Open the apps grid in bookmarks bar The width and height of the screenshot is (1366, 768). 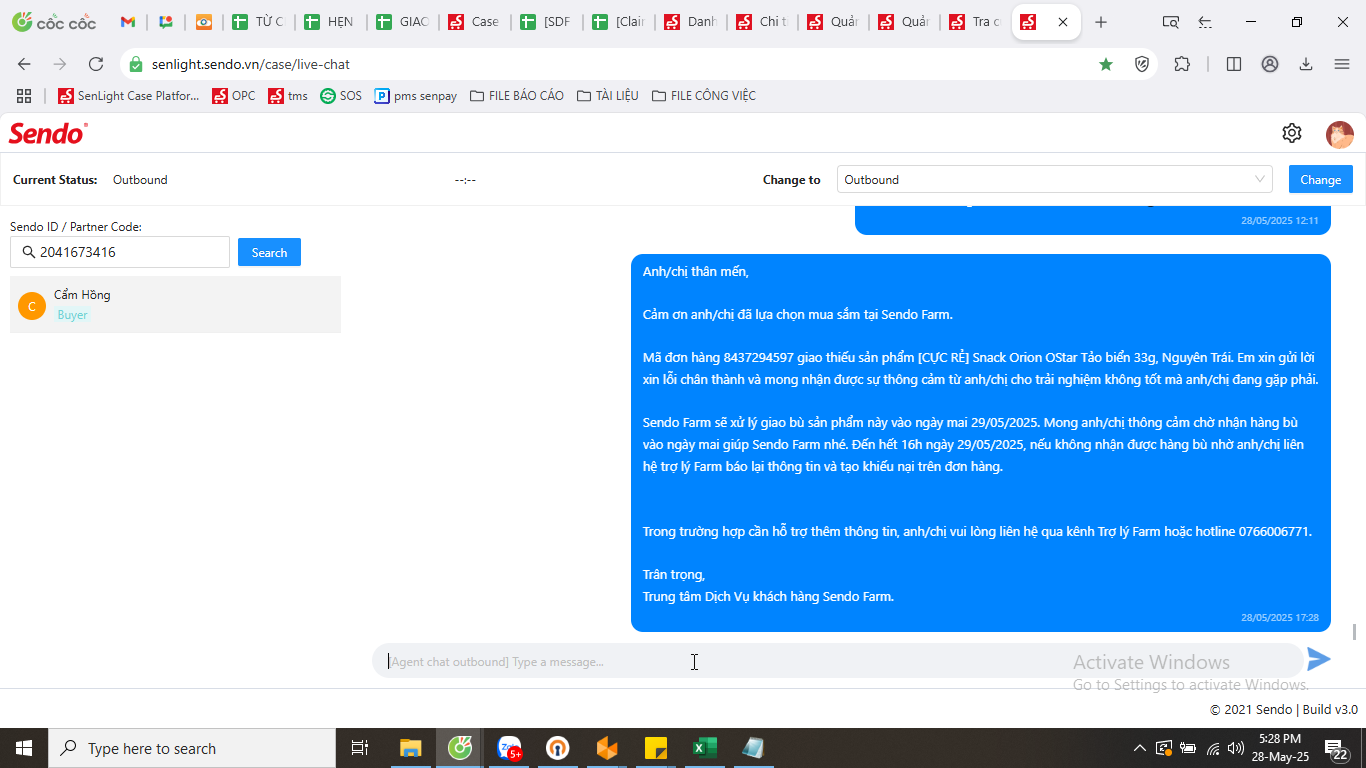tap(24, 96)
